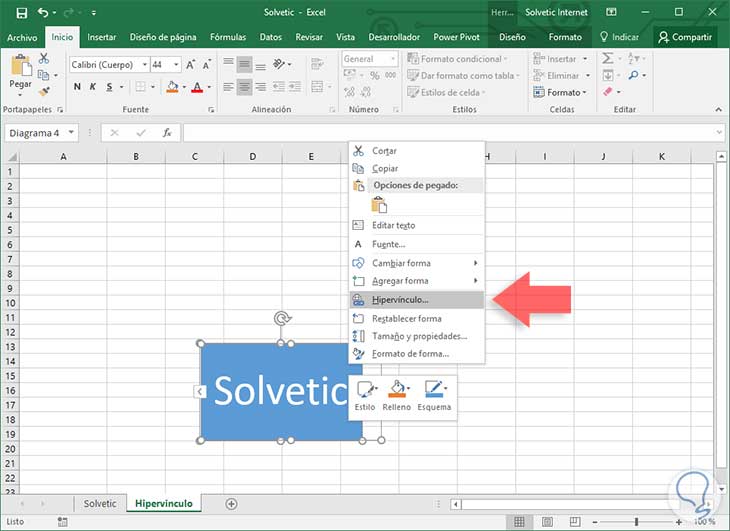Click the fill color bucket icon
730x531 pixels.
172,87
